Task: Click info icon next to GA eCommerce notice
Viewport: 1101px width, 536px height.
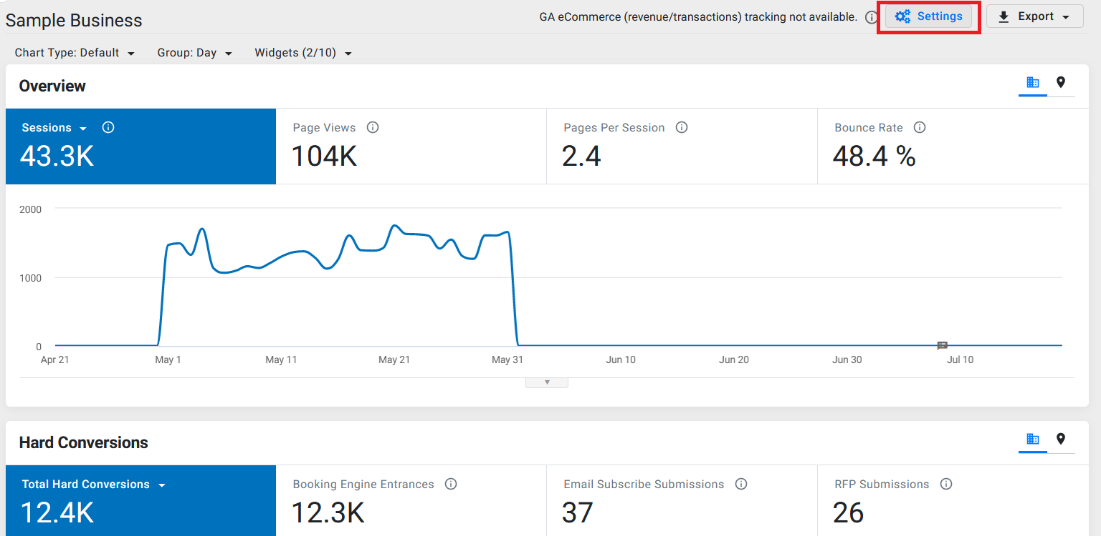Action: (x=871, y=17)
